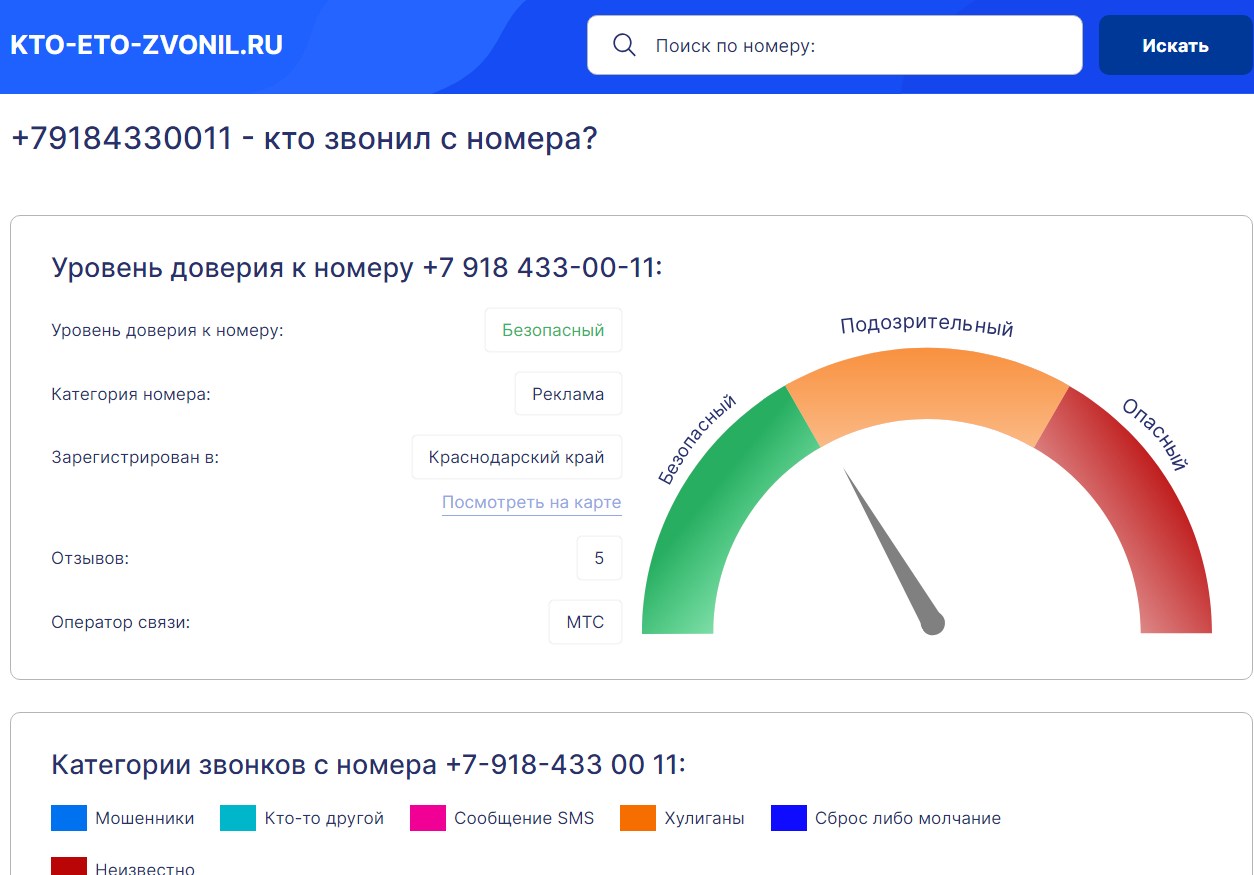Viewport: 1254px width, 875px height.
Task: Click the 'Категория номера:' label
Action: tap(131, 394)
